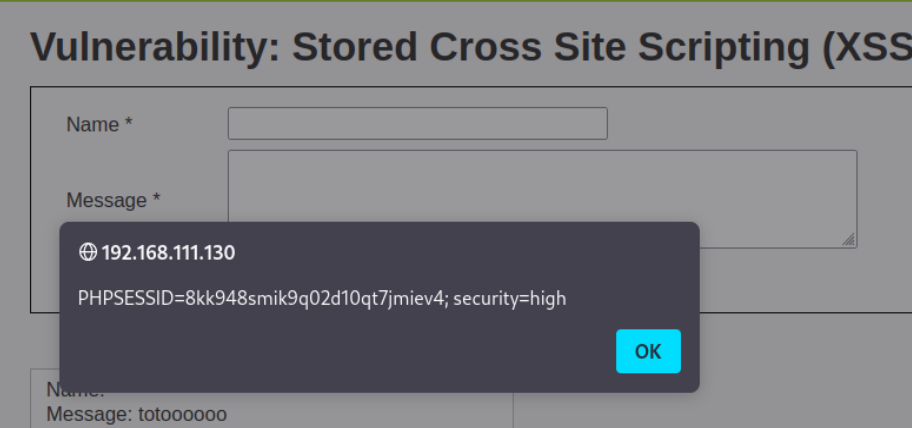Click the asterisk after the Name label
Viewport: 912px width, 428px height.
129,125
